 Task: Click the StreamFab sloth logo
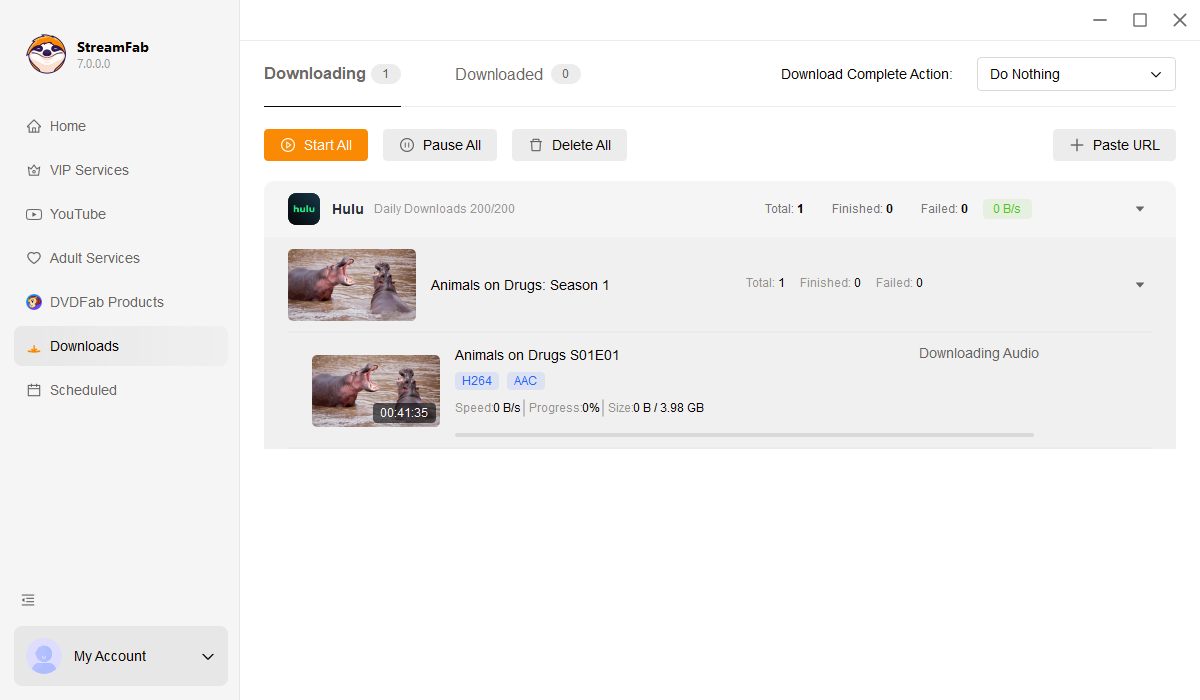pos(46,54)
